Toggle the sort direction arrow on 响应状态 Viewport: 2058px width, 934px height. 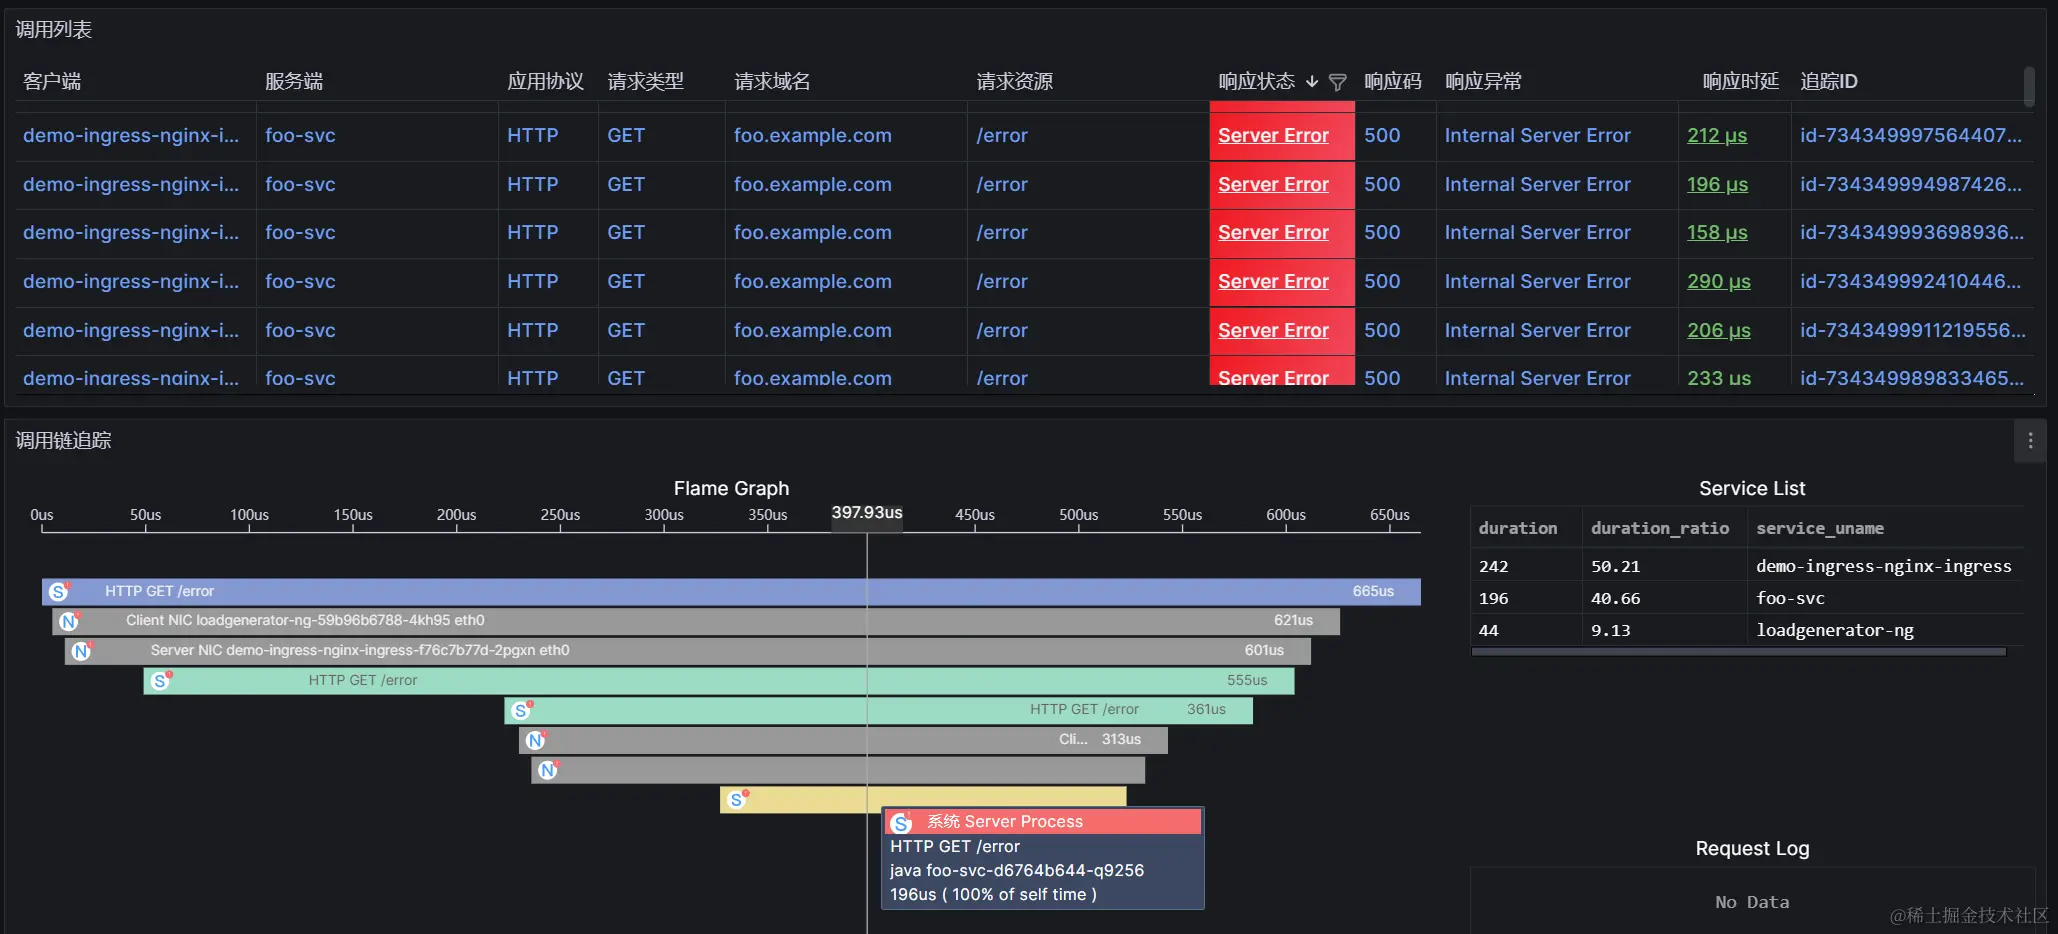pos(1312,82)
